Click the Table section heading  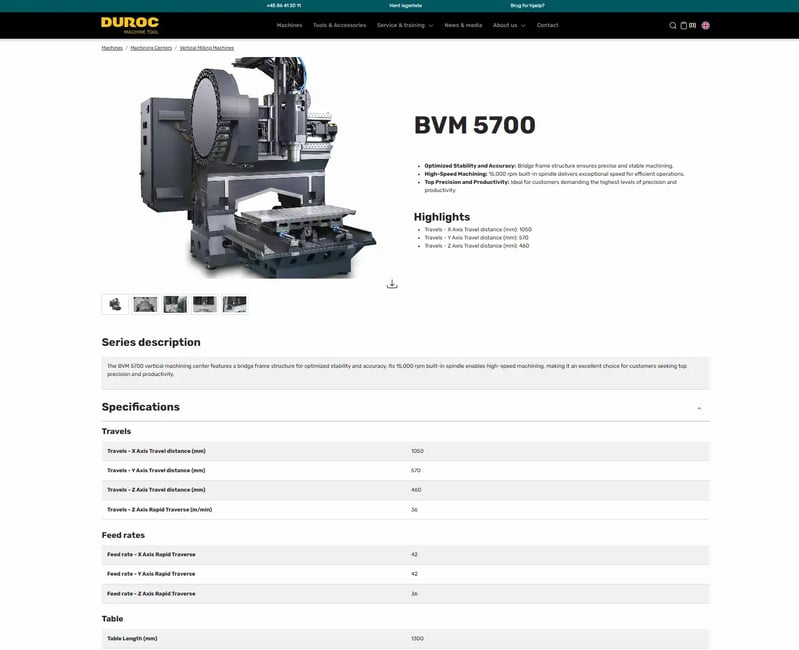click(112, 619)
